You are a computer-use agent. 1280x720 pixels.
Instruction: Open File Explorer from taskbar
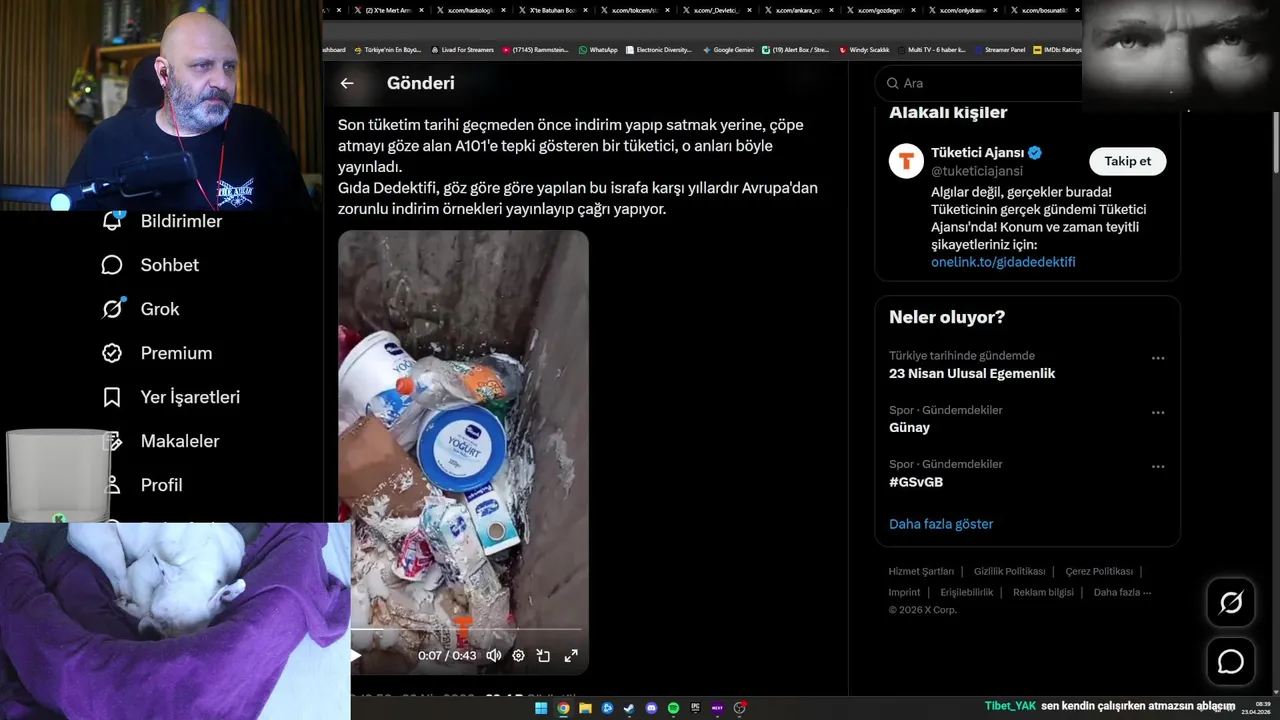(585, 708)
